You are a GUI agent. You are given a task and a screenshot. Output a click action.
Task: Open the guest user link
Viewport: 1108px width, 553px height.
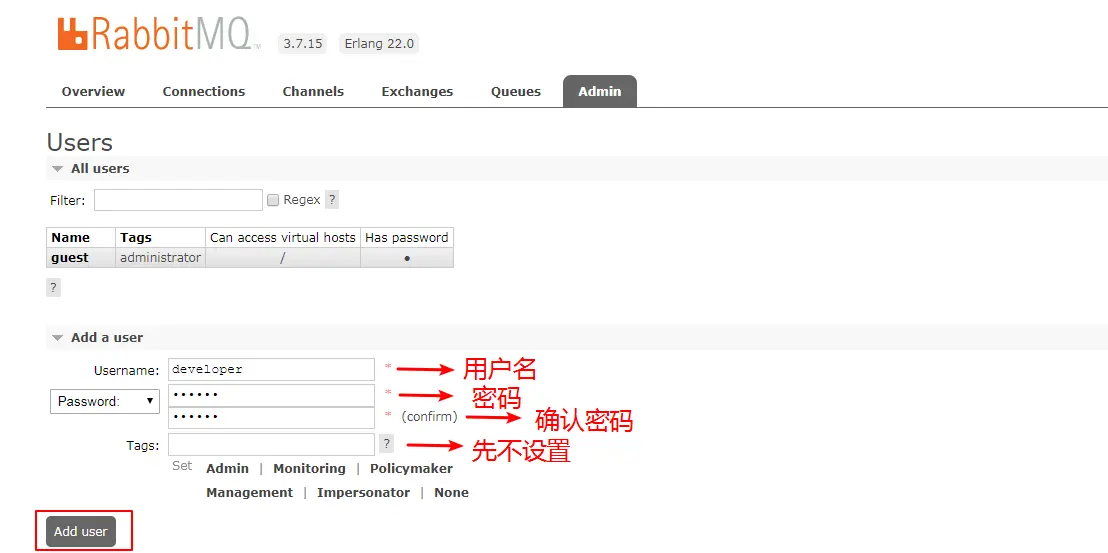pyautogui.click(x=70, y=258)
